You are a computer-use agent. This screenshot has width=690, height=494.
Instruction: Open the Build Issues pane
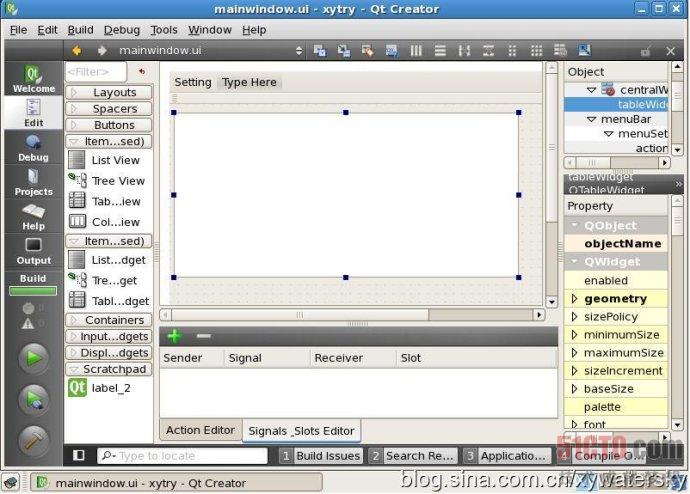[321, 456]
